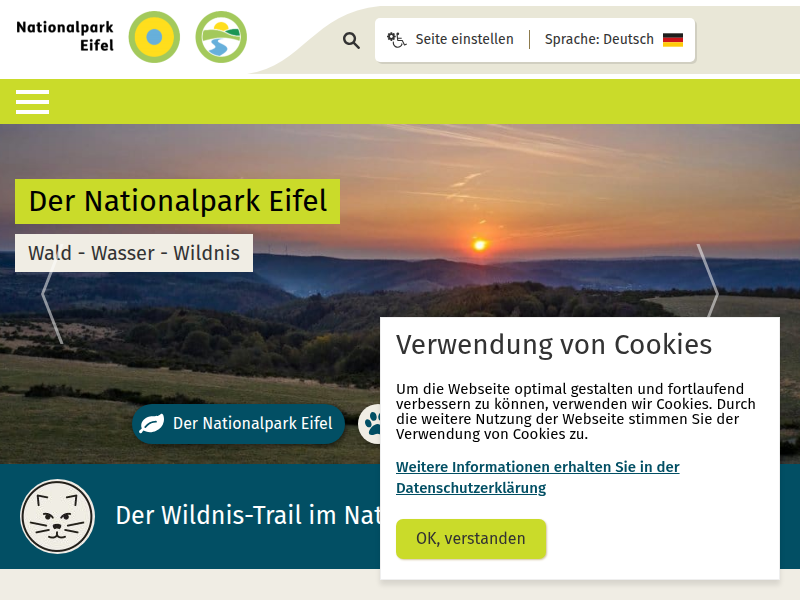Accept cookies with OK, verstanden
Viewport: 800px width, 600px height.
471,538
